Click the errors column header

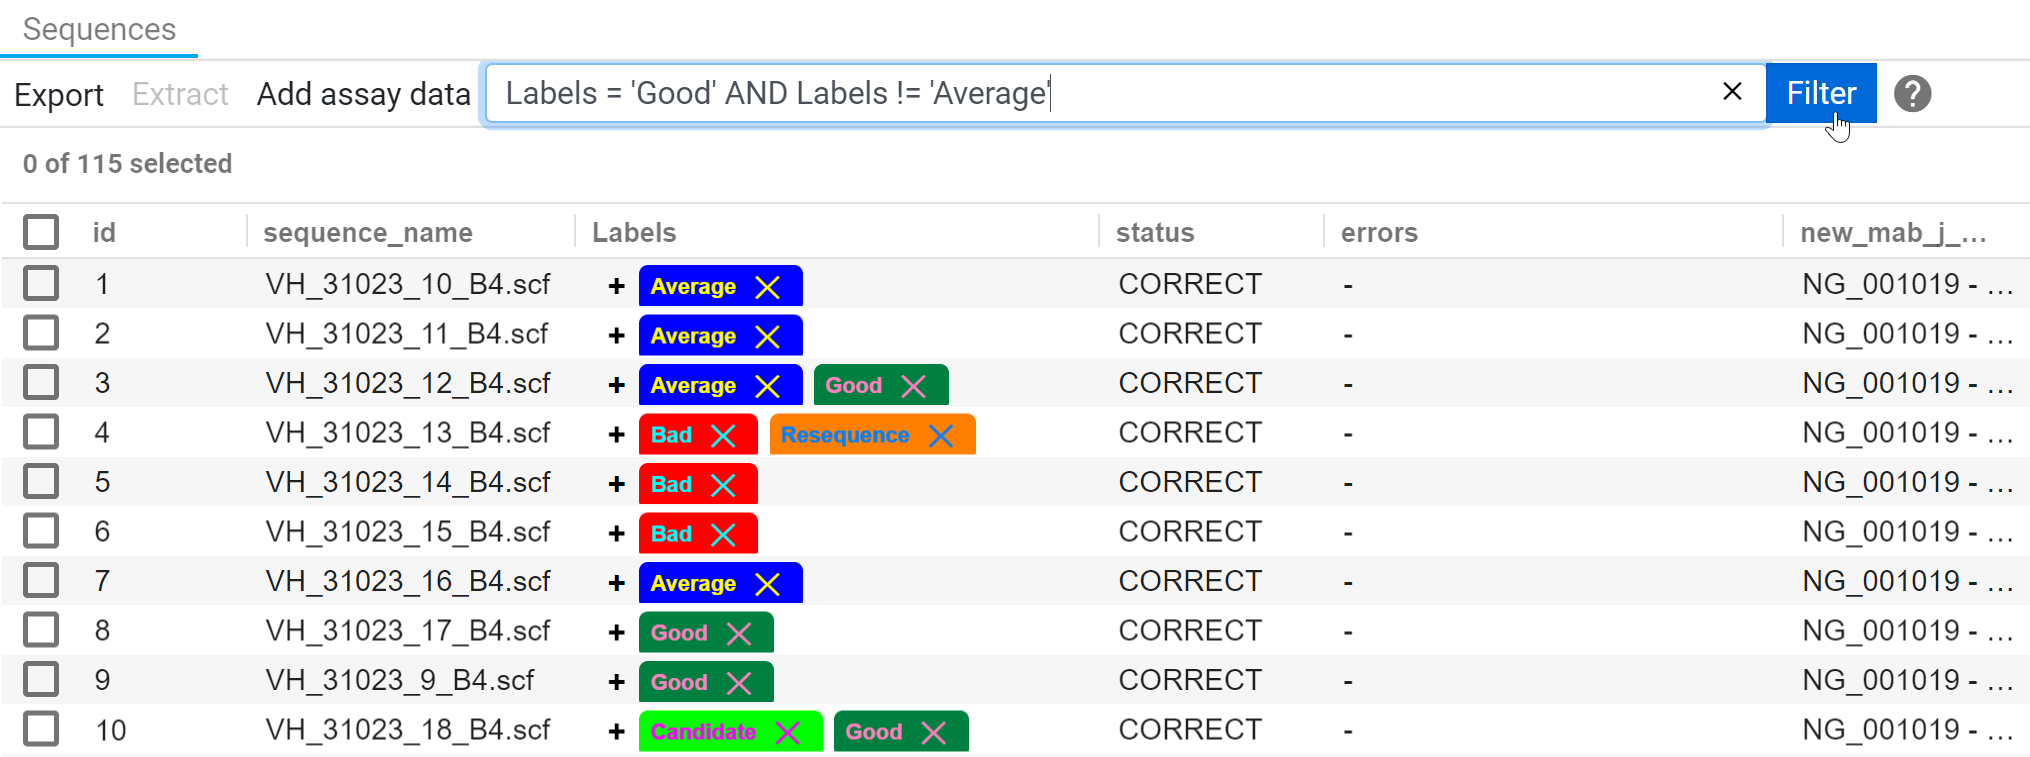(1379, 232)
